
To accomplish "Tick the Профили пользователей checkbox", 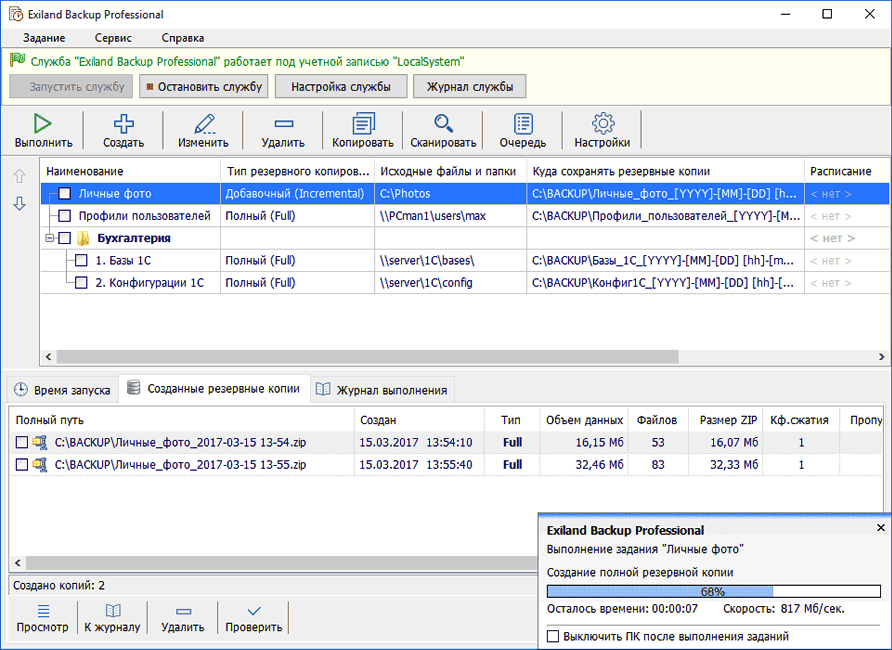I will 65,216.
